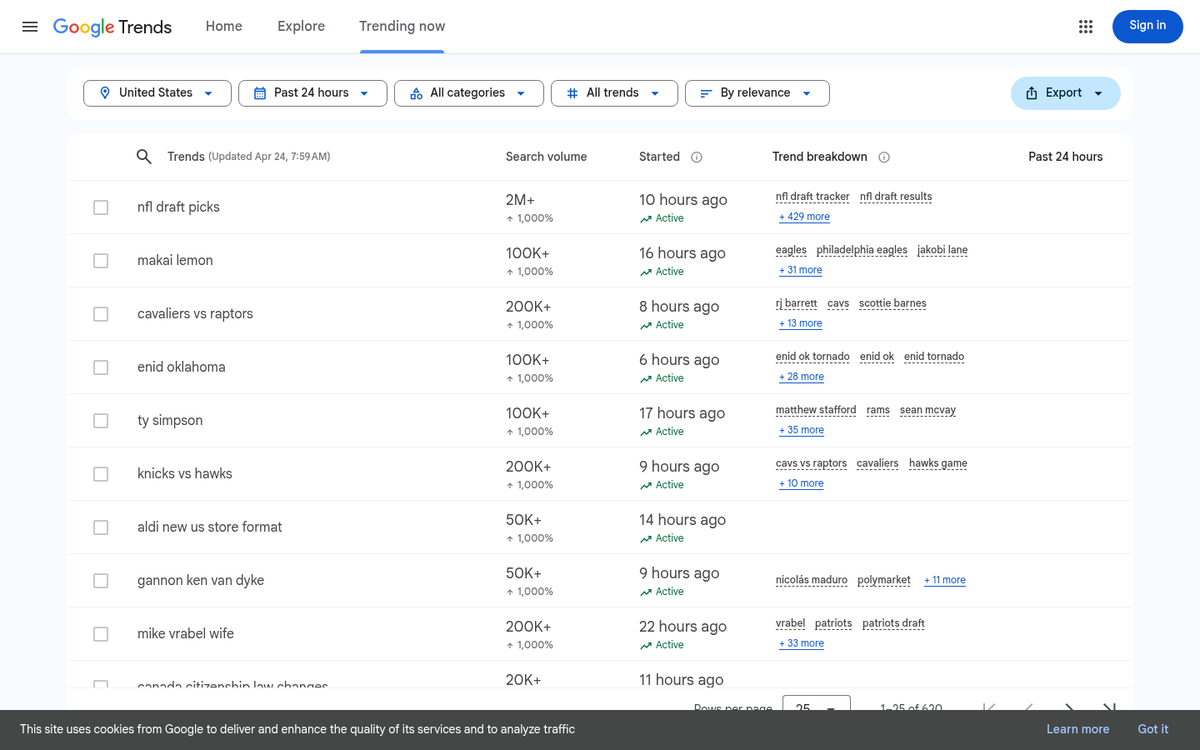The width and height of the screenshot is (1200, 750).
Task: Select the makai lemon row checkbox
Action: click(x=100, y=260)
